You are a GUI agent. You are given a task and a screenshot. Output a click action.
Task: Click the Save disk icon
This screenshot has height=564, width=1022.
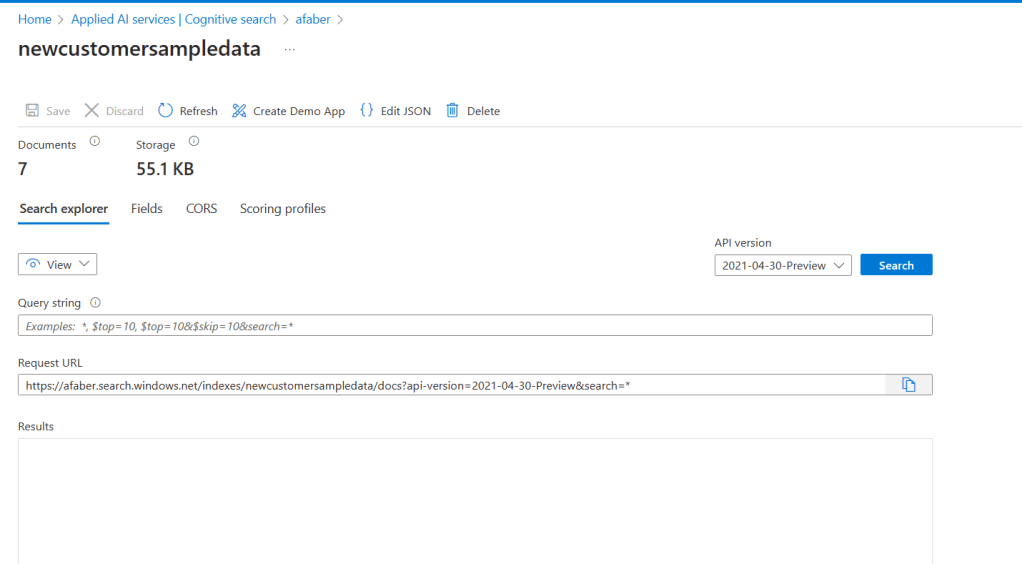32,111
